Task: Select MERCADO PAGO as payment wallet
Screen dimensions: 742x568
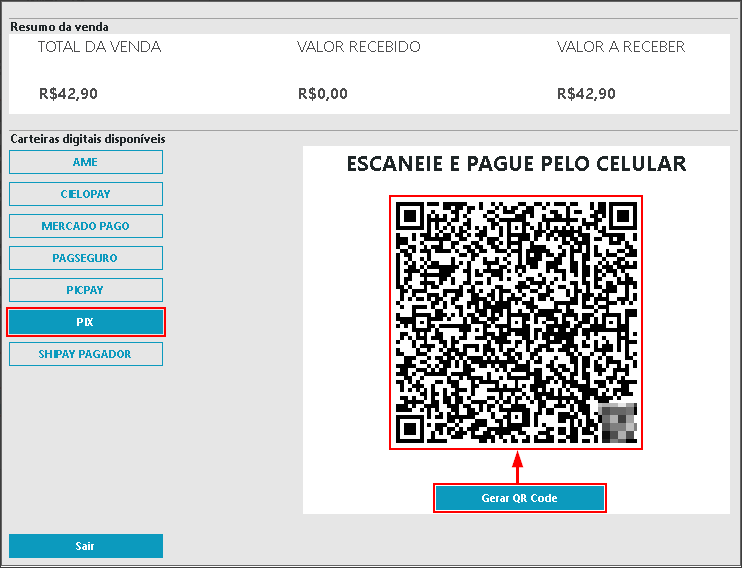Action: coord(86,226)
